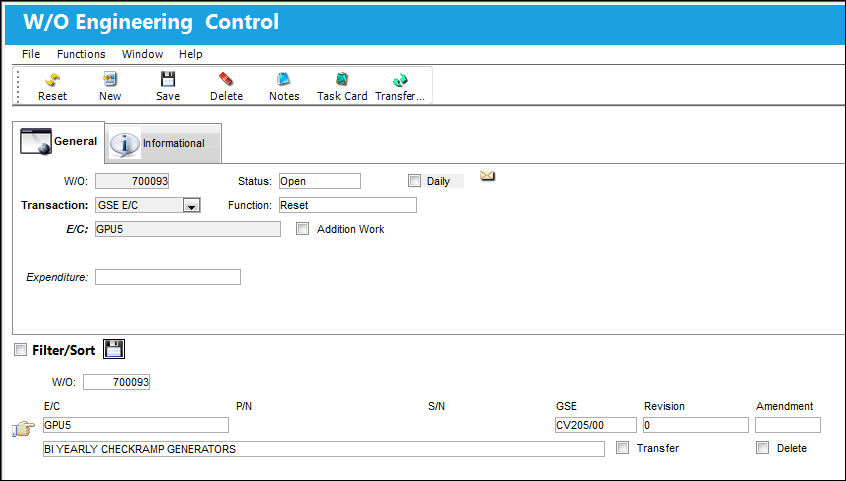Open the File menu
Screen dimensions: 846x481
(31, 54)
